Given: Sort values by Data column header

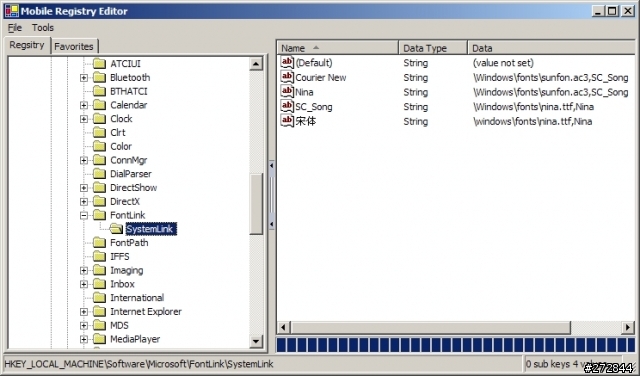Looking at the screenshot, I should [x=551, y=48].
